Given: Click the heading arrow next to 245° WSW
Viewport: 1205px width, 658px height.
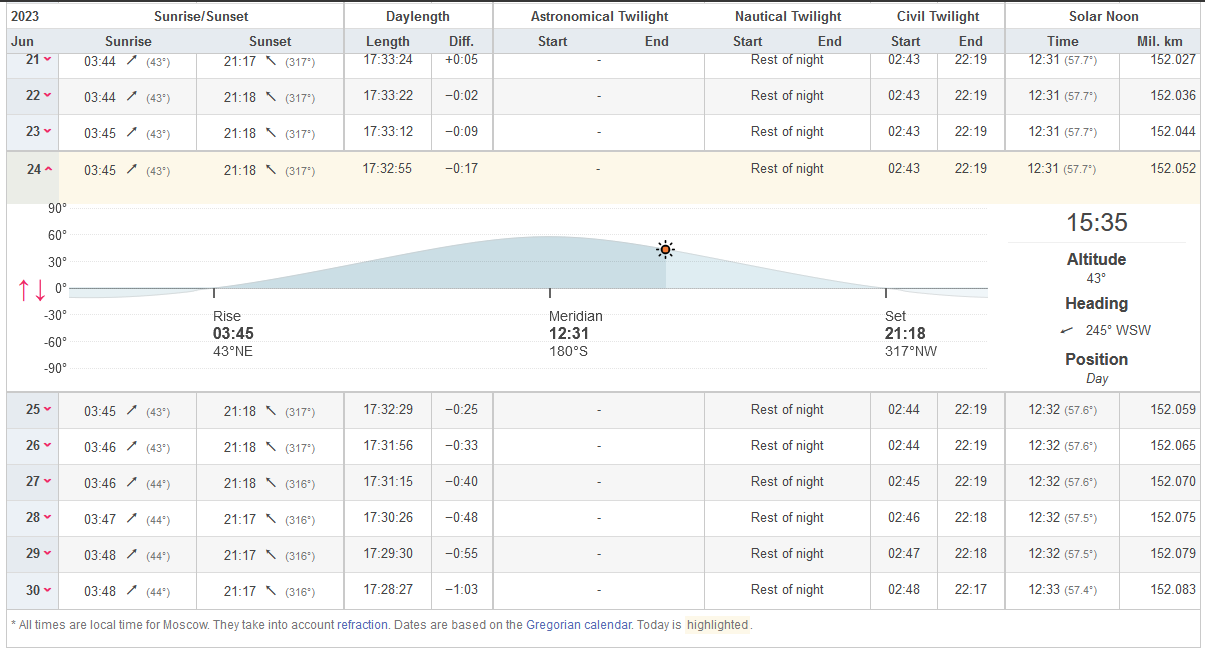Looking at the screenshot, I should 1067,330.
